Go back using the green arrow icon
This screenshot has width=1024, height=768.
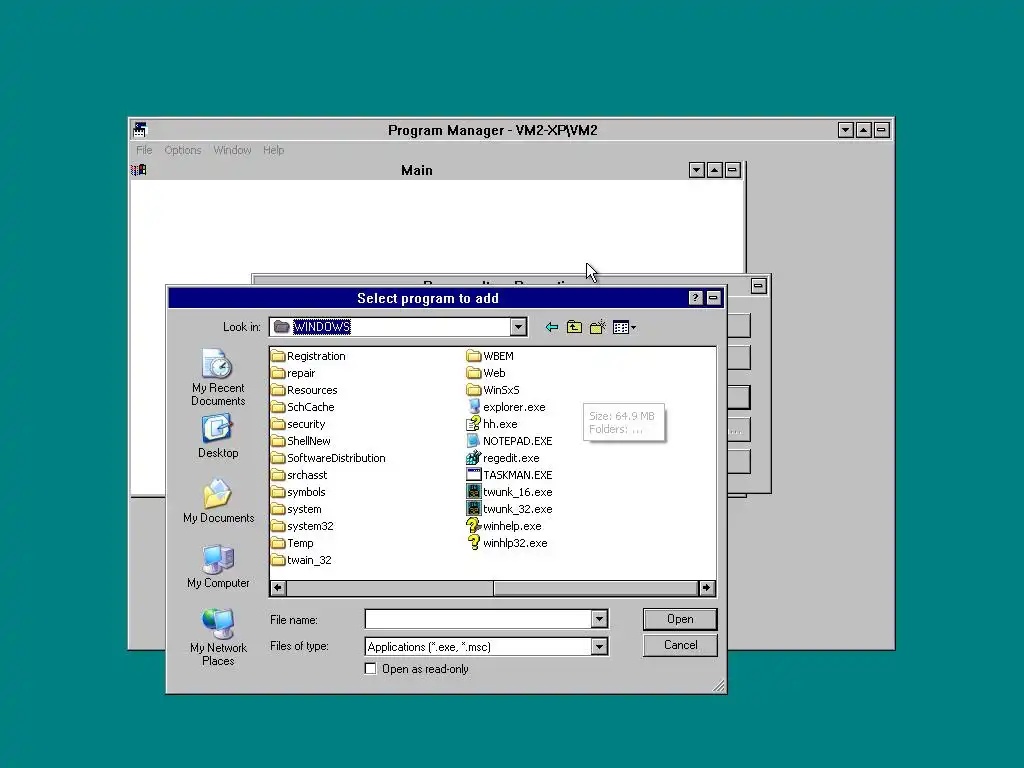(x=552, y=327)
